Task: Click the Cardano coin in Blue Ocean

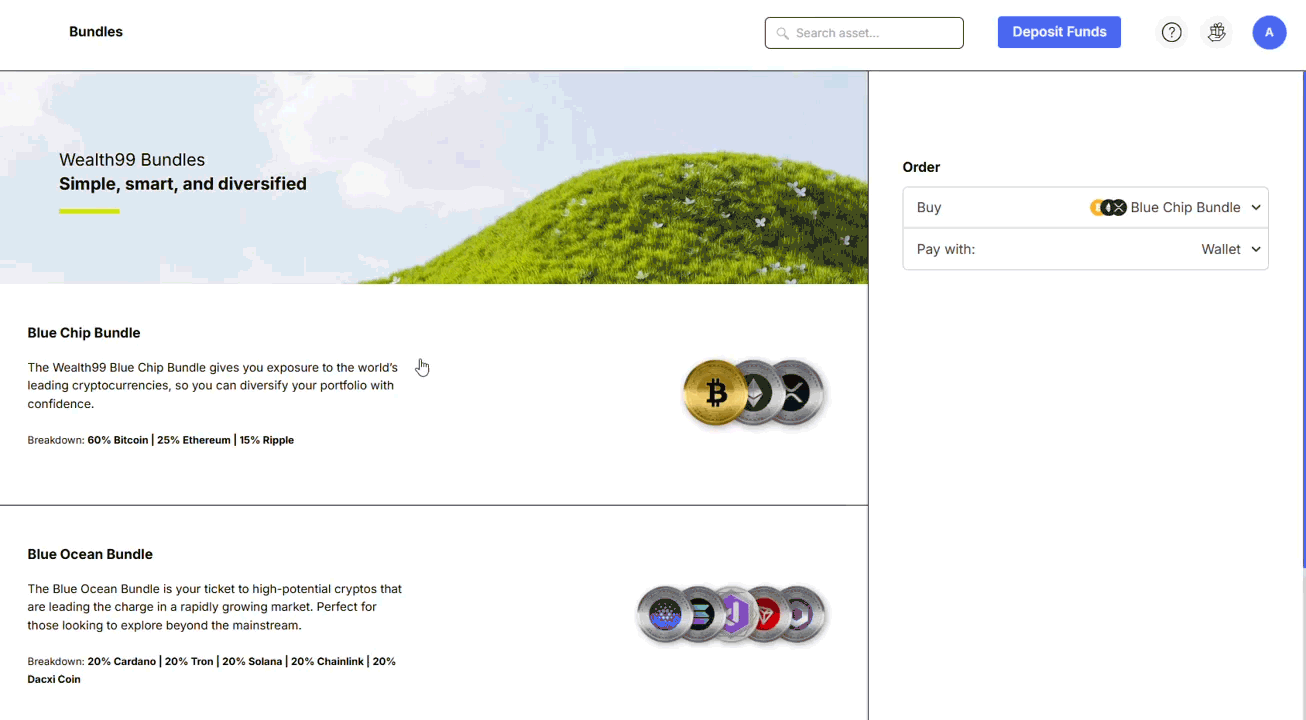Action: point(663,614)
